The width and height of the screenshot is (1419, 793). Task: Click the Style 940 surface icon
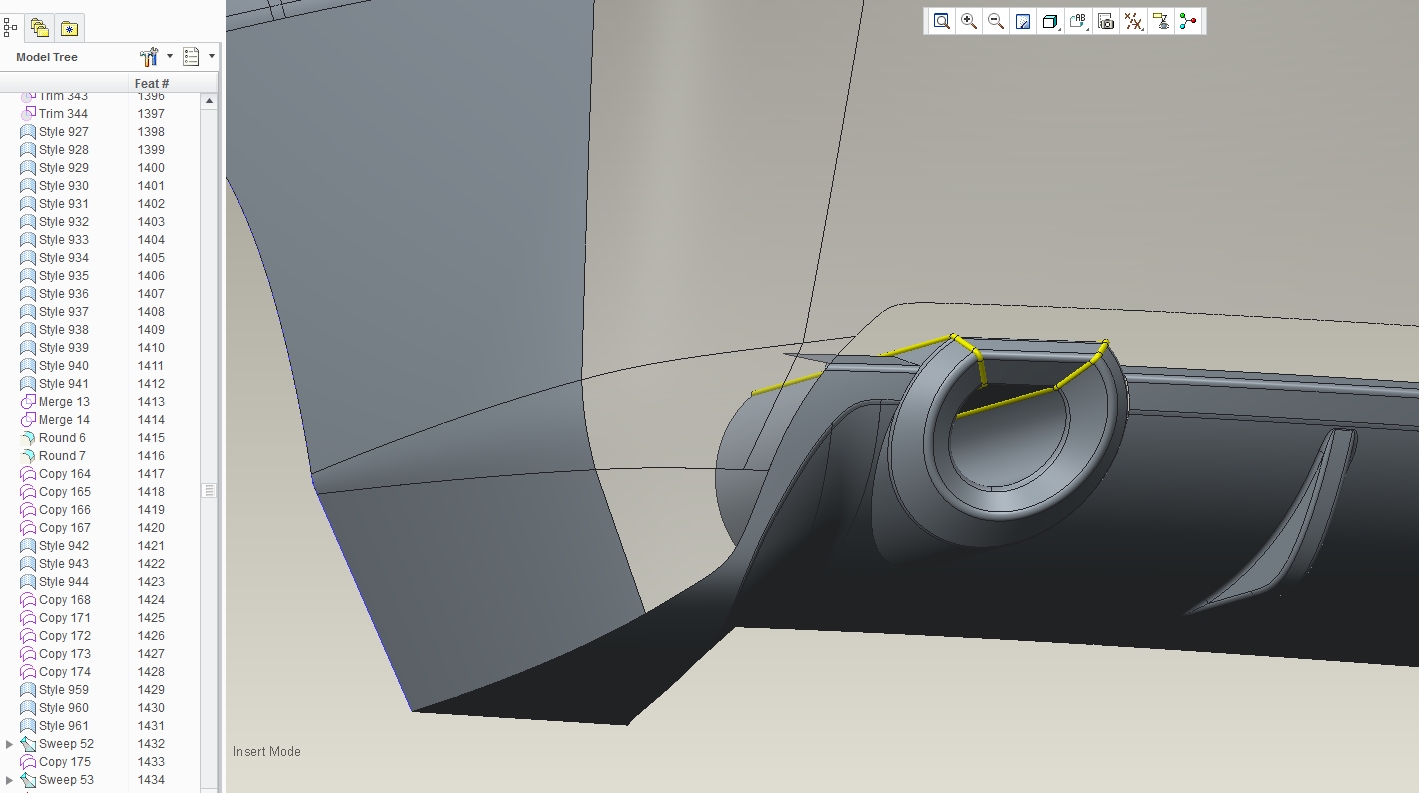click(x=28, y=366)
